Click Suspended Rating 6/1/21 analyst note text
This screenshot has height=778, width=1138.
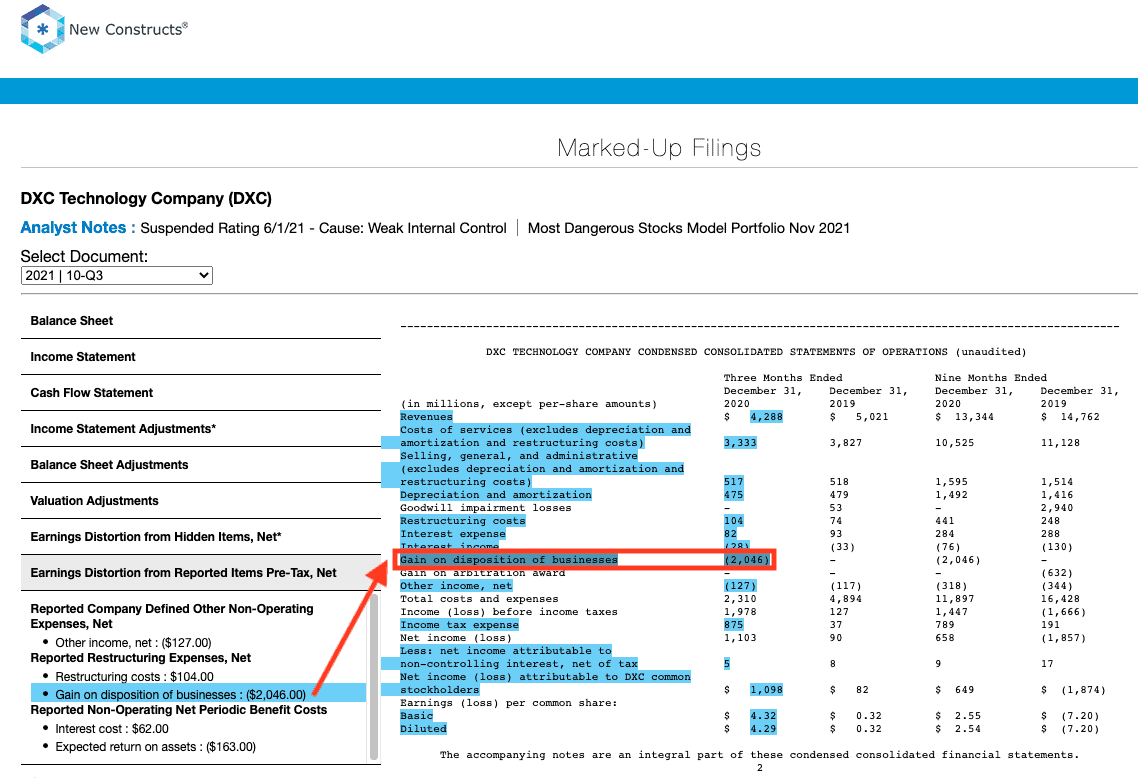pyautogui.click(x=324, y=228)
